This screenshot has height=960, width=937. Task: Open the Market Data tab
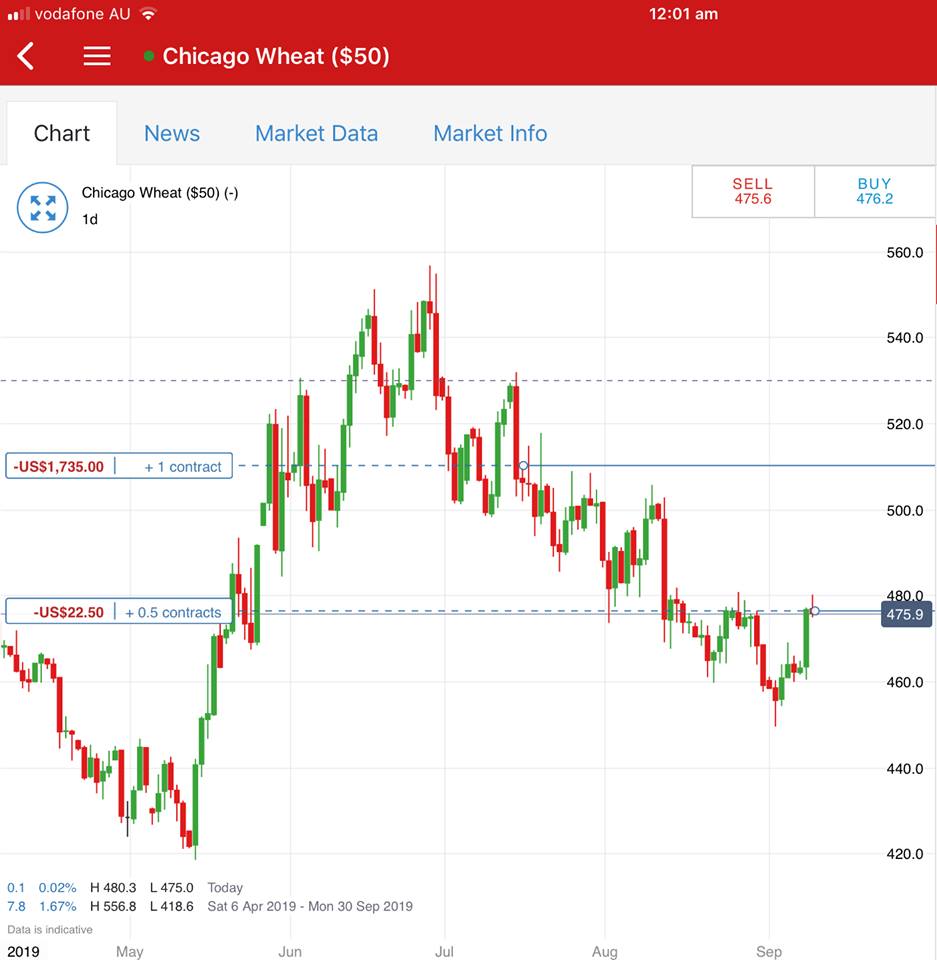point(316,133)
